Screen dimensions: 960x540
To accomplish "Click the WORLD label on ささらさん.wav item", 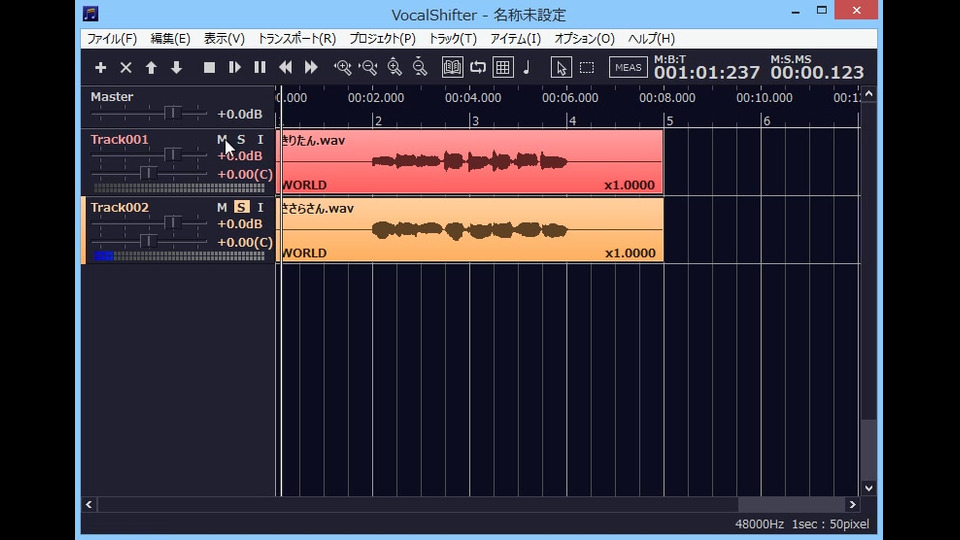I will [x=304, y=253].
